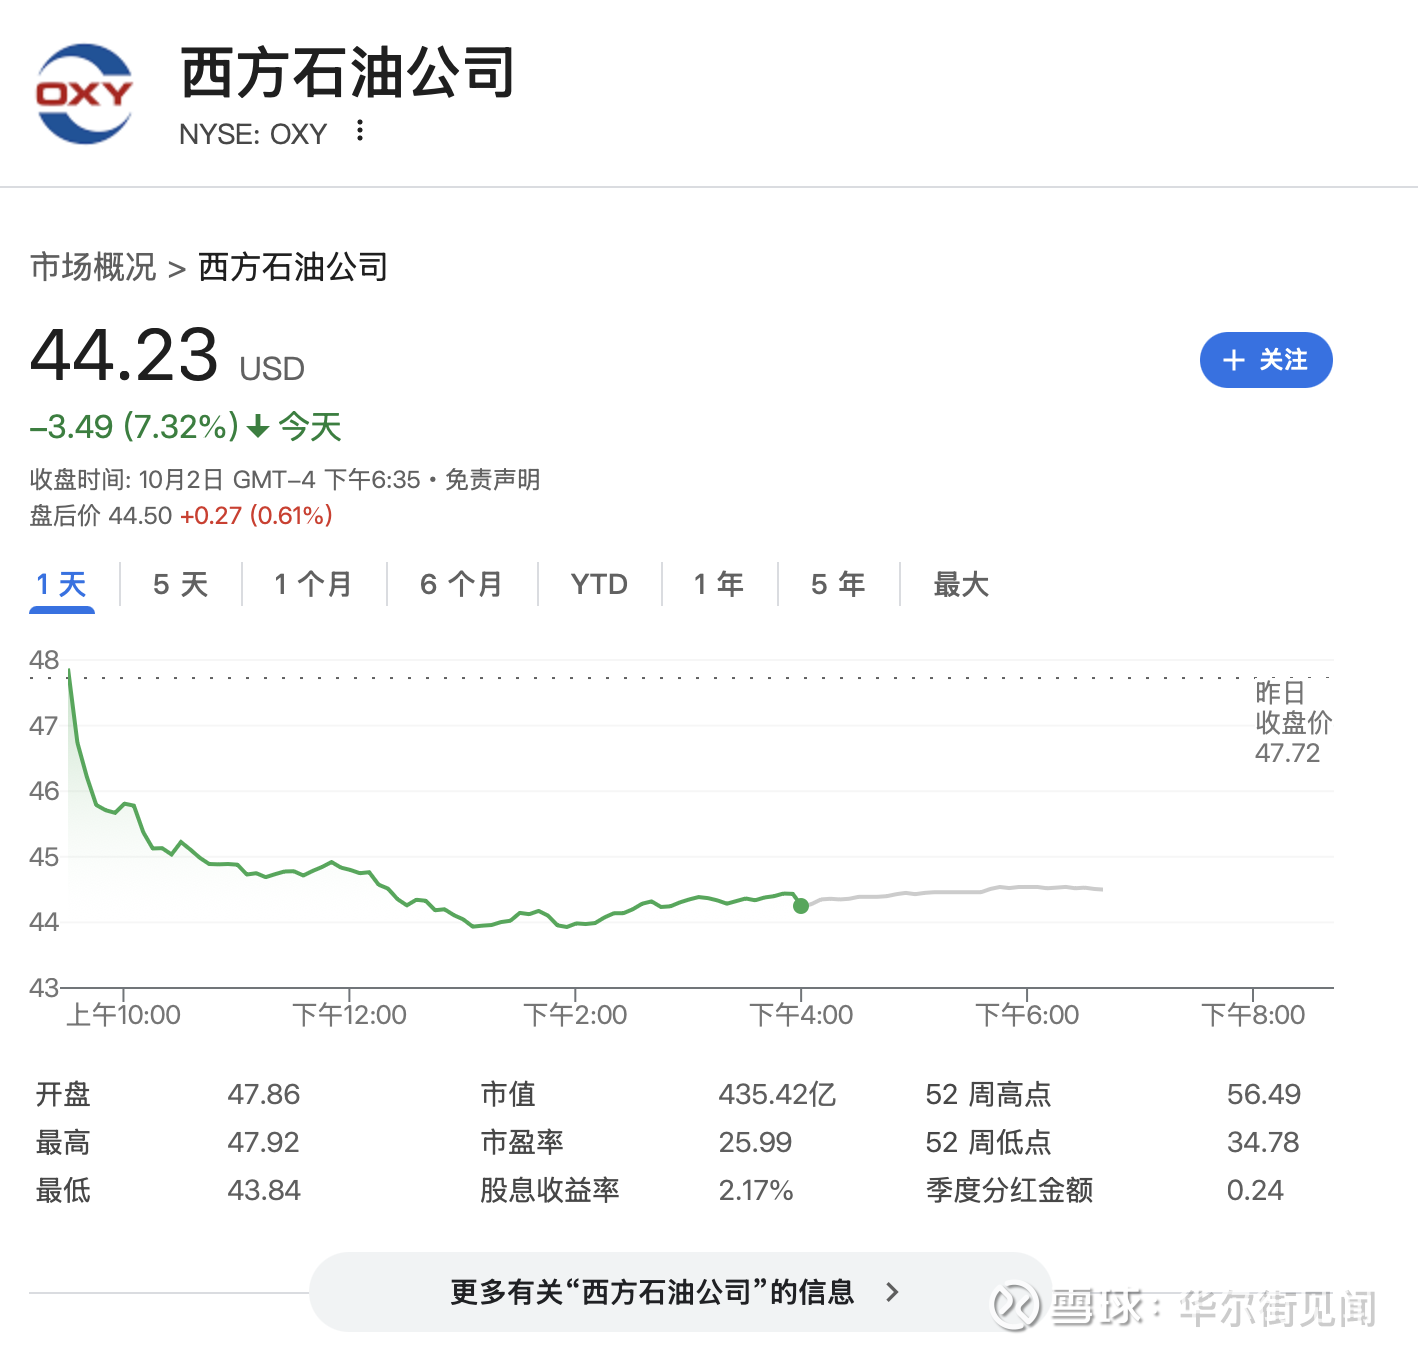Switch to the 1 个月 chart range
The height and width of the screenshot is (1352, 1418).
tap(314, 584)
